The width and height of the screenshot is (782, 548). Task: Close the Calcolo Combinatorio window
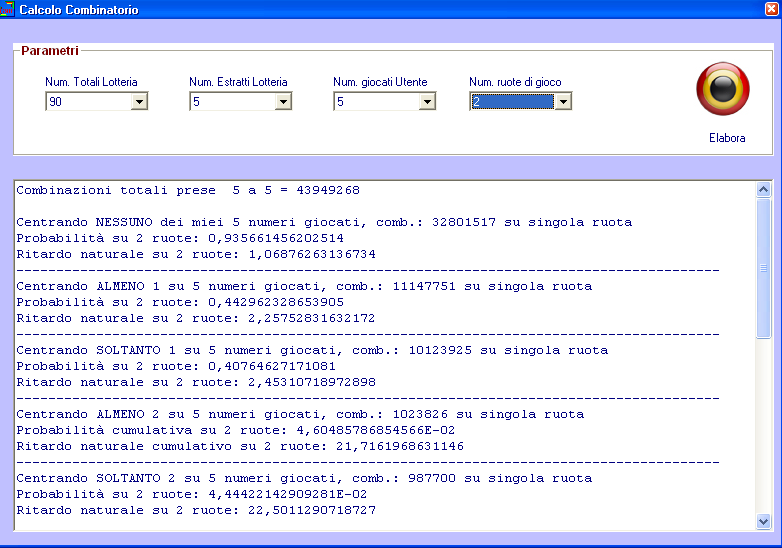coord(771,9)
